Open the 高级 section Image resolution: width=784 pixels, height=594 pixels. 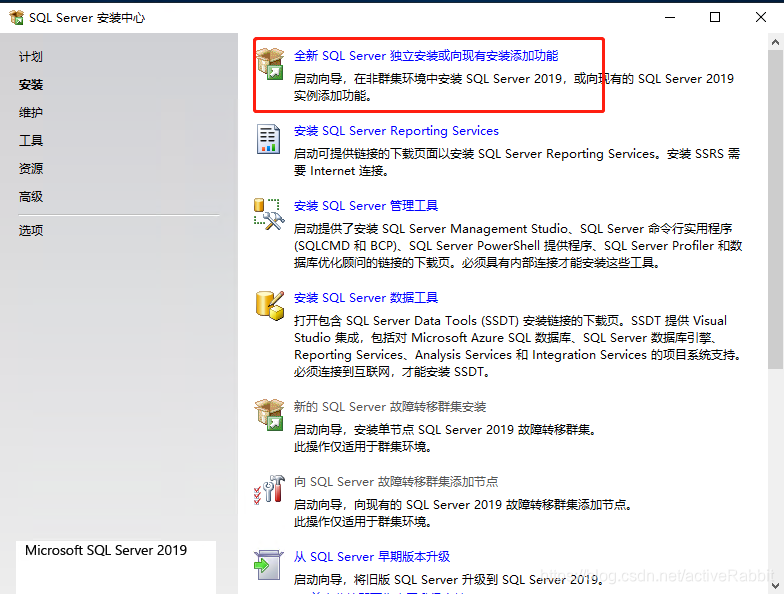pos(31,196)
